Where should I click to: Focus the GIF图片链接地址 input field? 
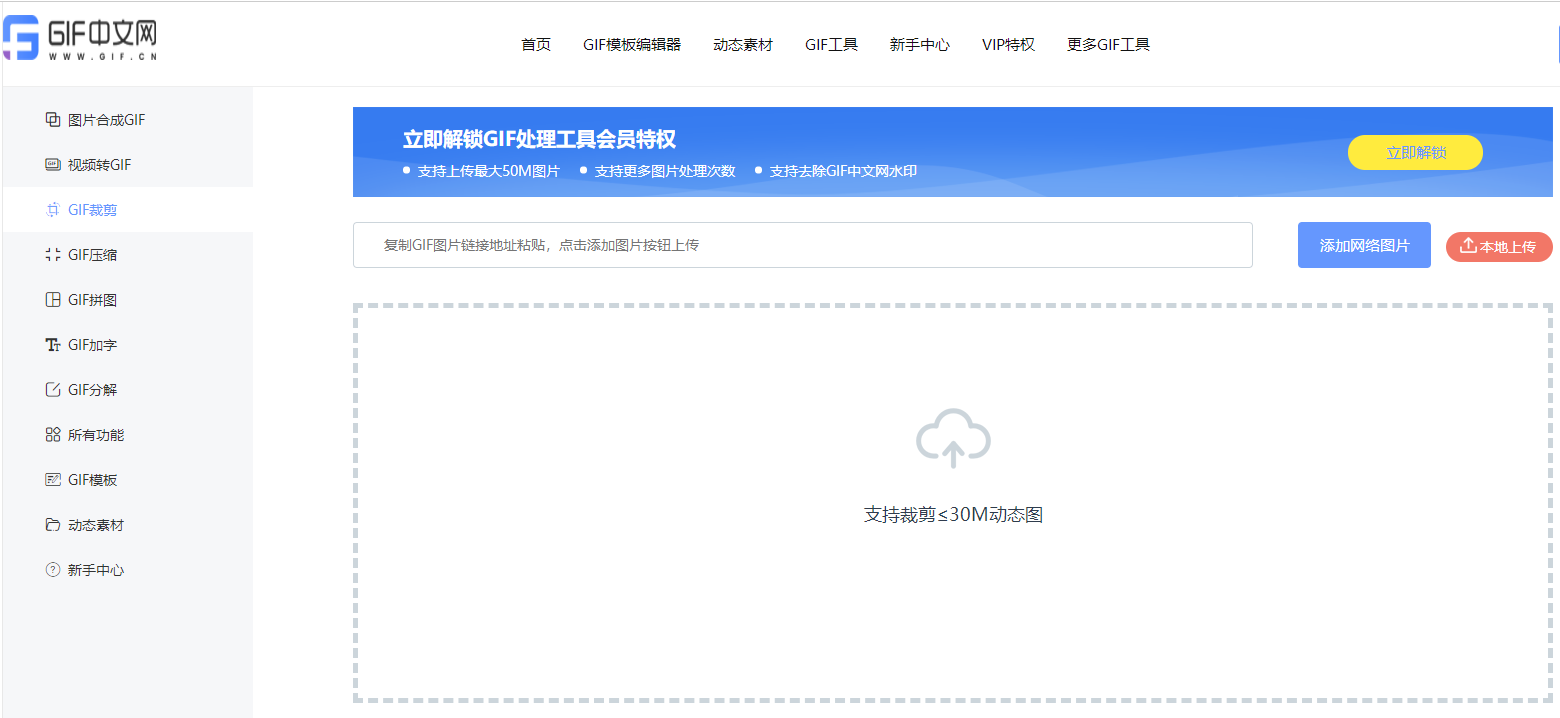[803, 245]
